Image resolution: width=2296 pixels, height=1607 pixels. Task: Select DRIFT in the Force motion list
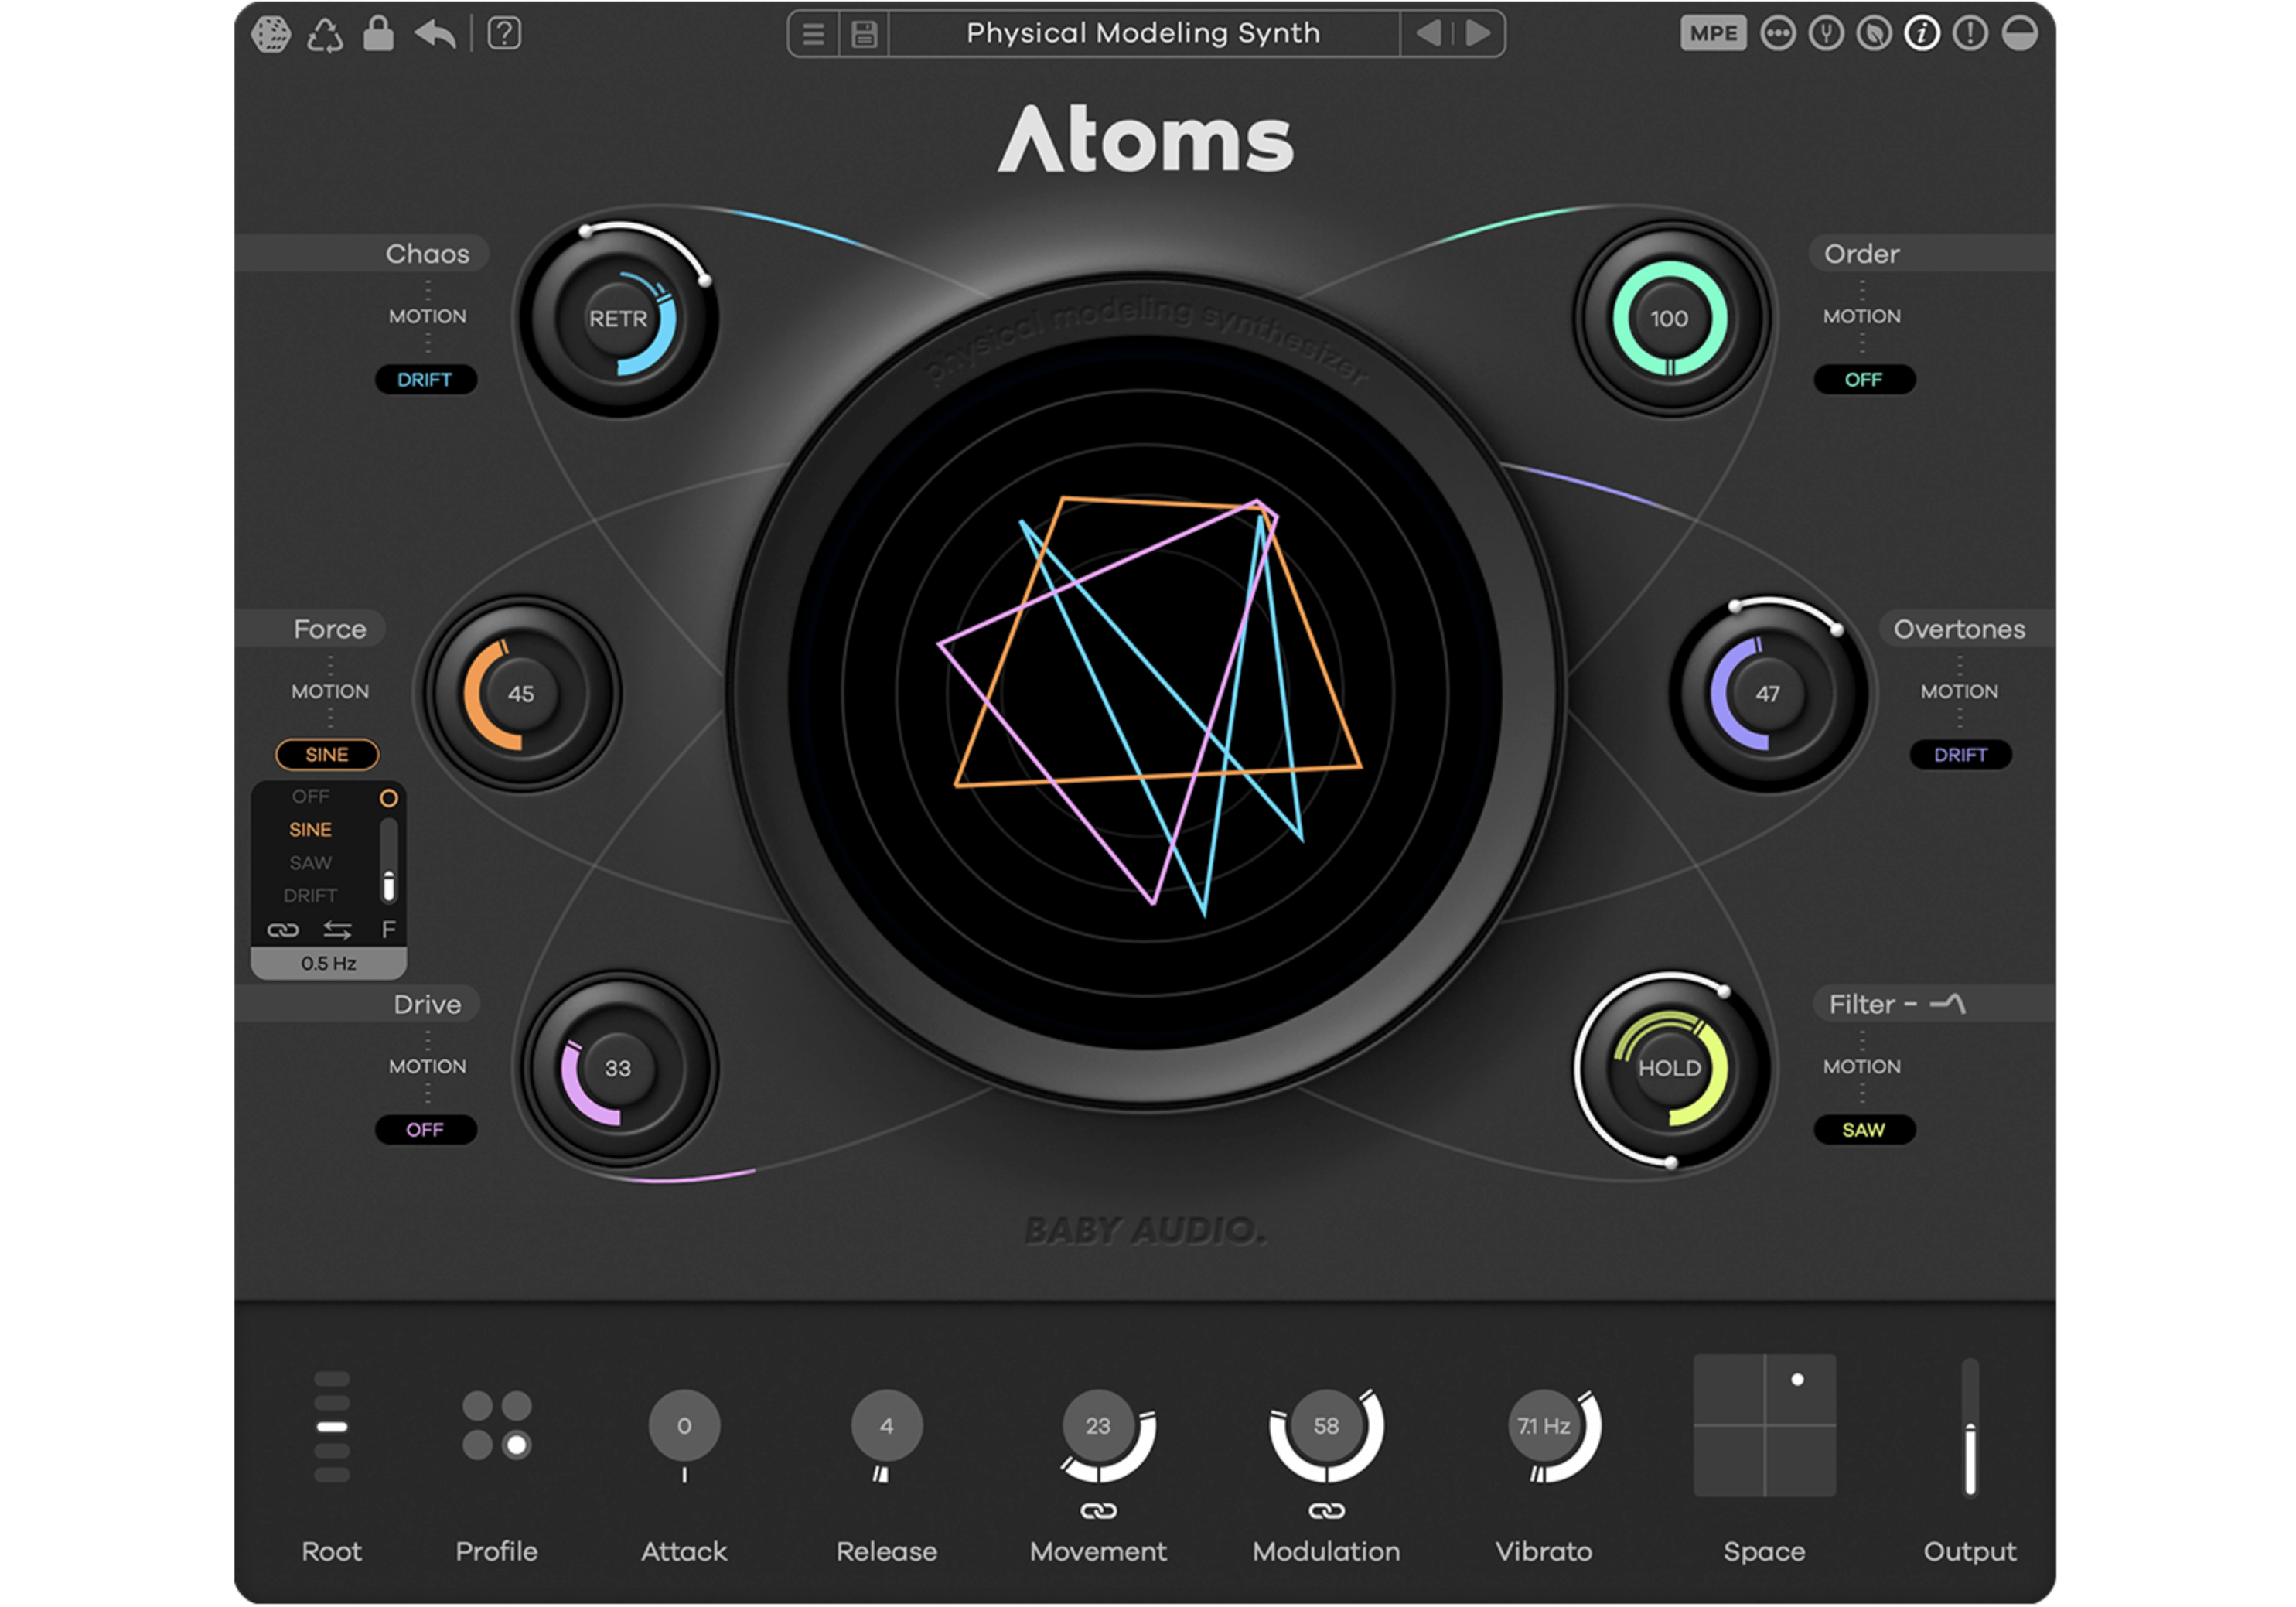311,896
